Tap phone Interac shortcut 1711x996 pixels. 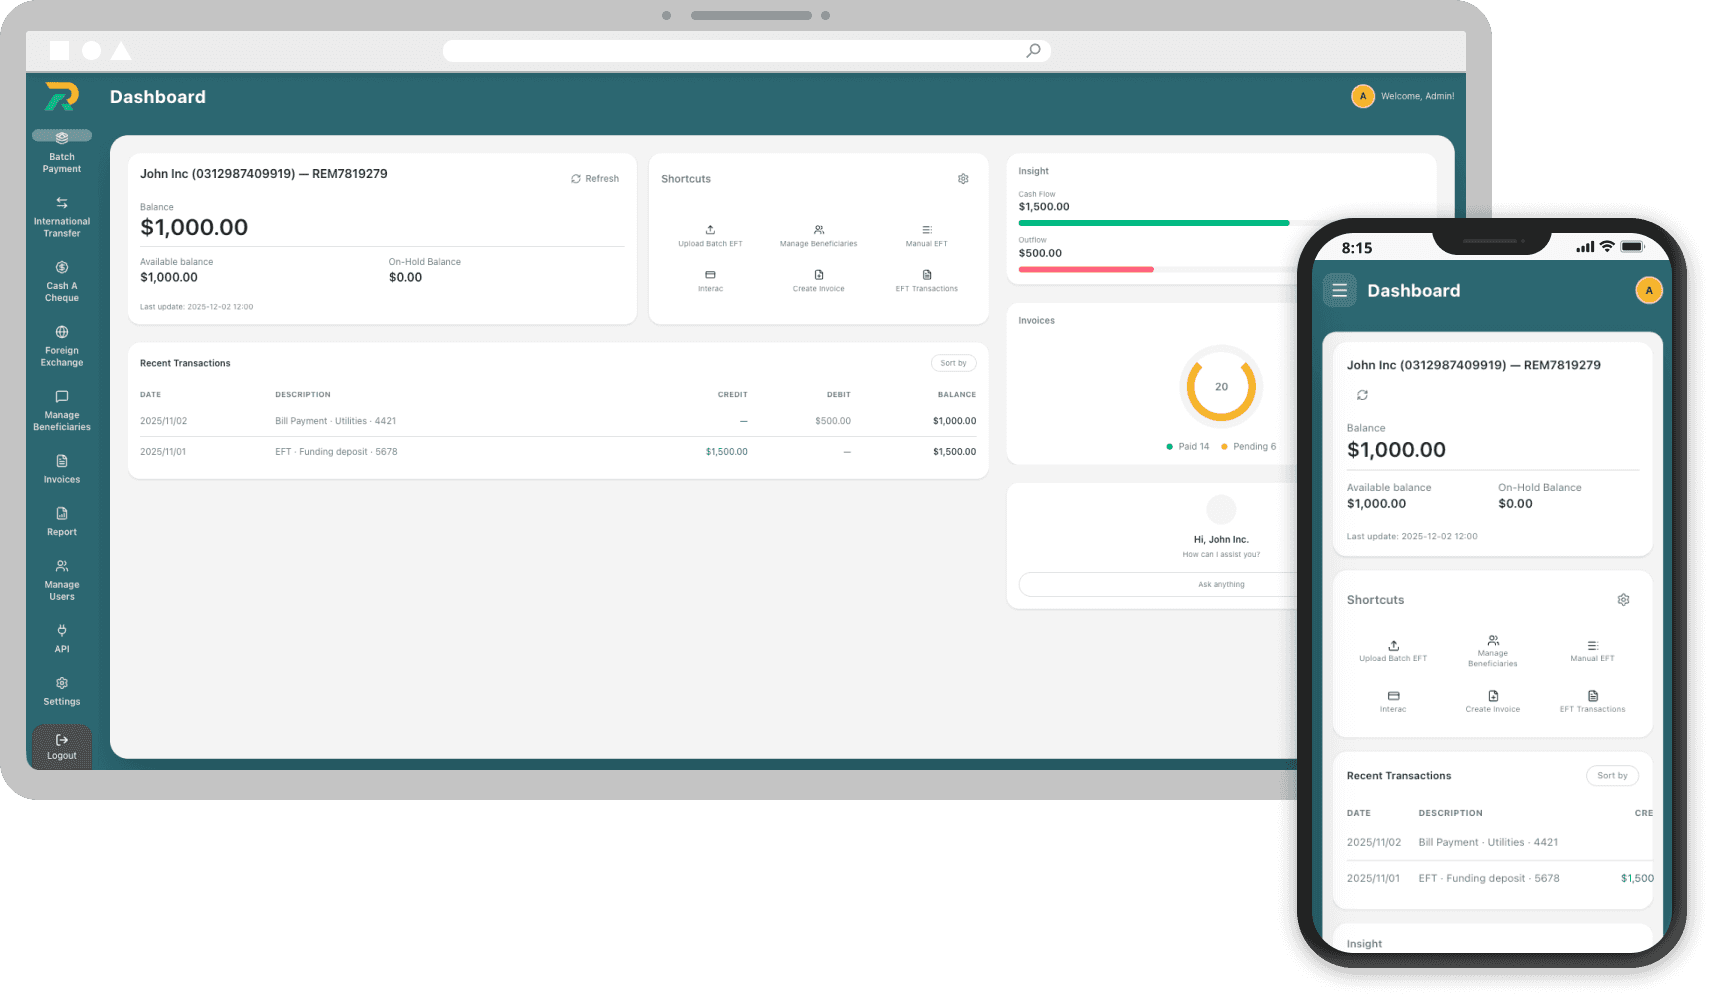1393,701
